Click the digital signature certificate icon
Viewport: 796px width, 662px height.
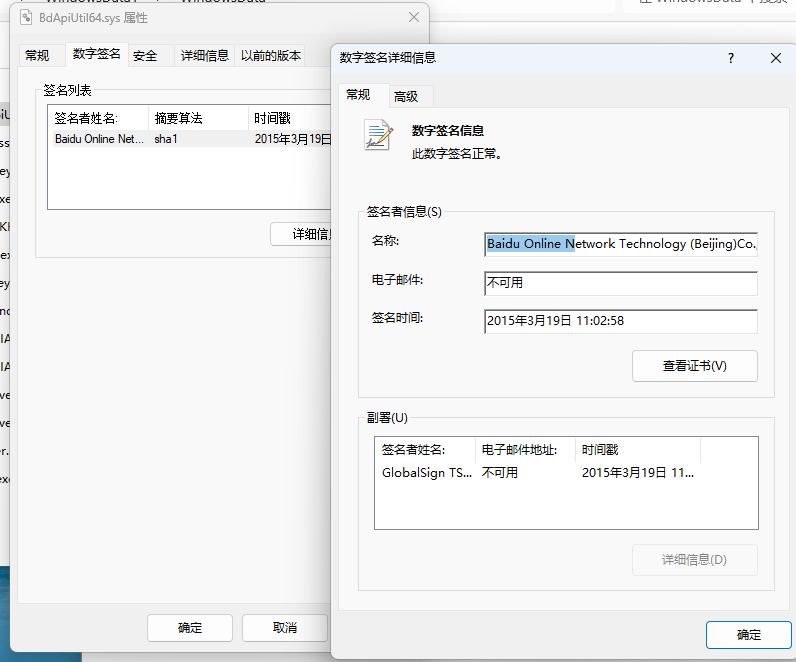[378, 135]
